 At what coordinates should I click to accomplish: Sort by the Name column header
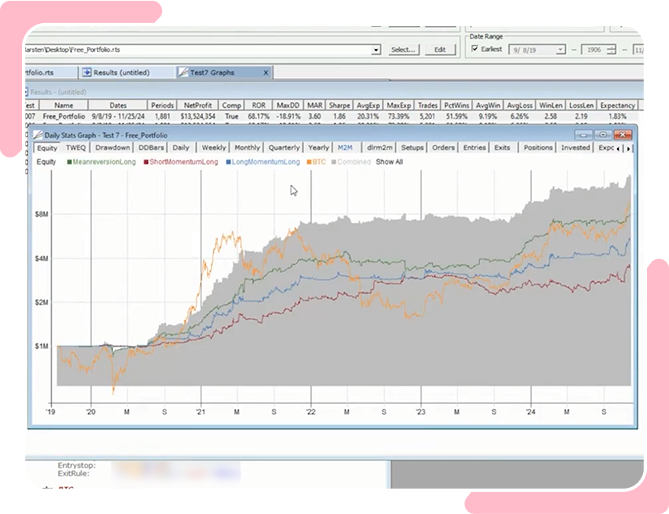point(64,105)
